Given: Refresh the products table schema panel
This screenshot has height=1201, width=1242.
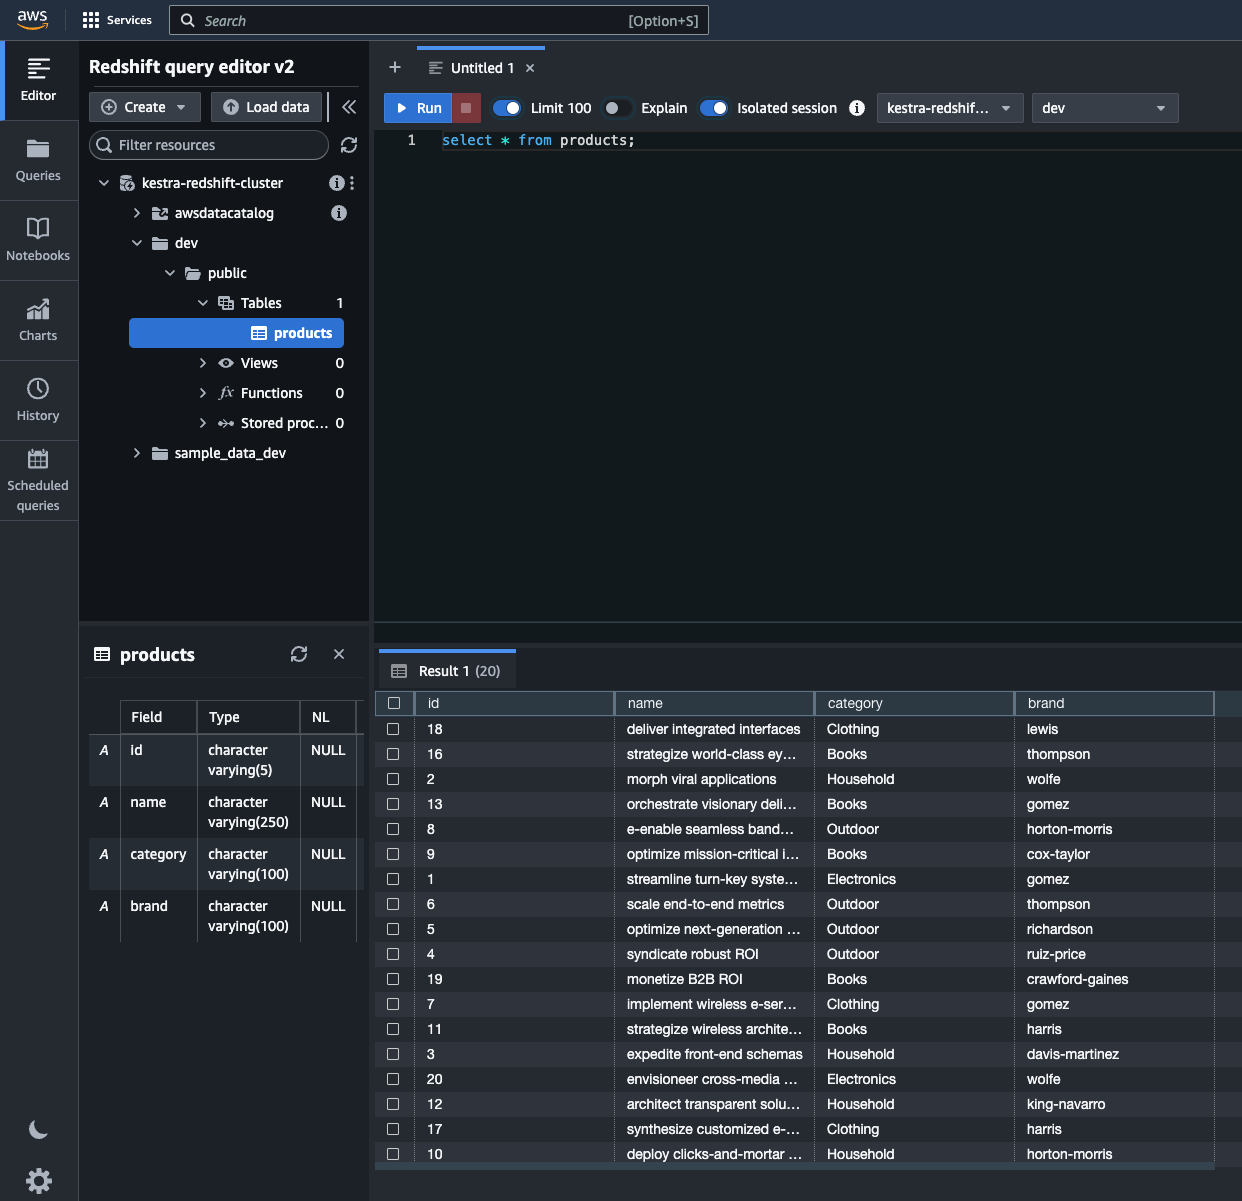Looking at the screenshot, I should click(298, 654).
